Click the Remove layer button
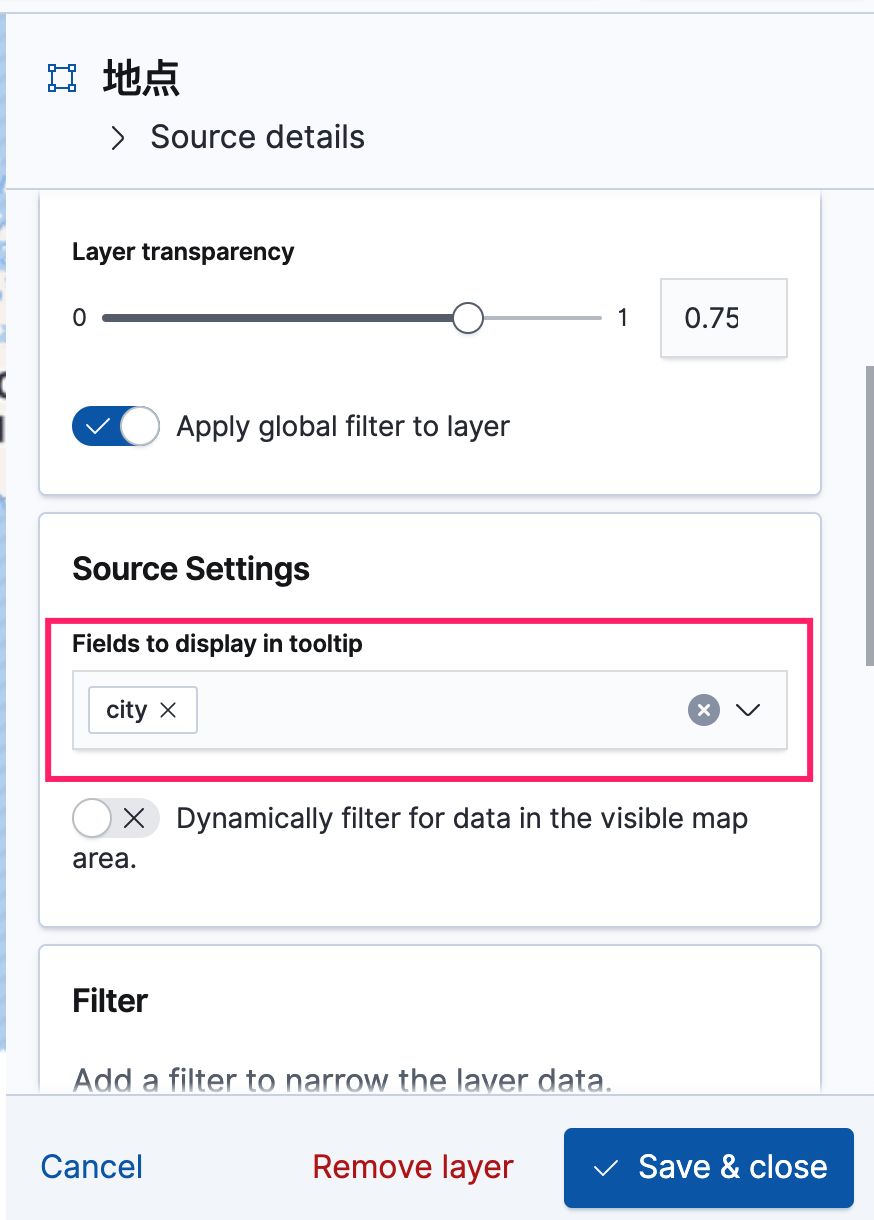This screenshot has height=1220, width=874. [413, 1167]
